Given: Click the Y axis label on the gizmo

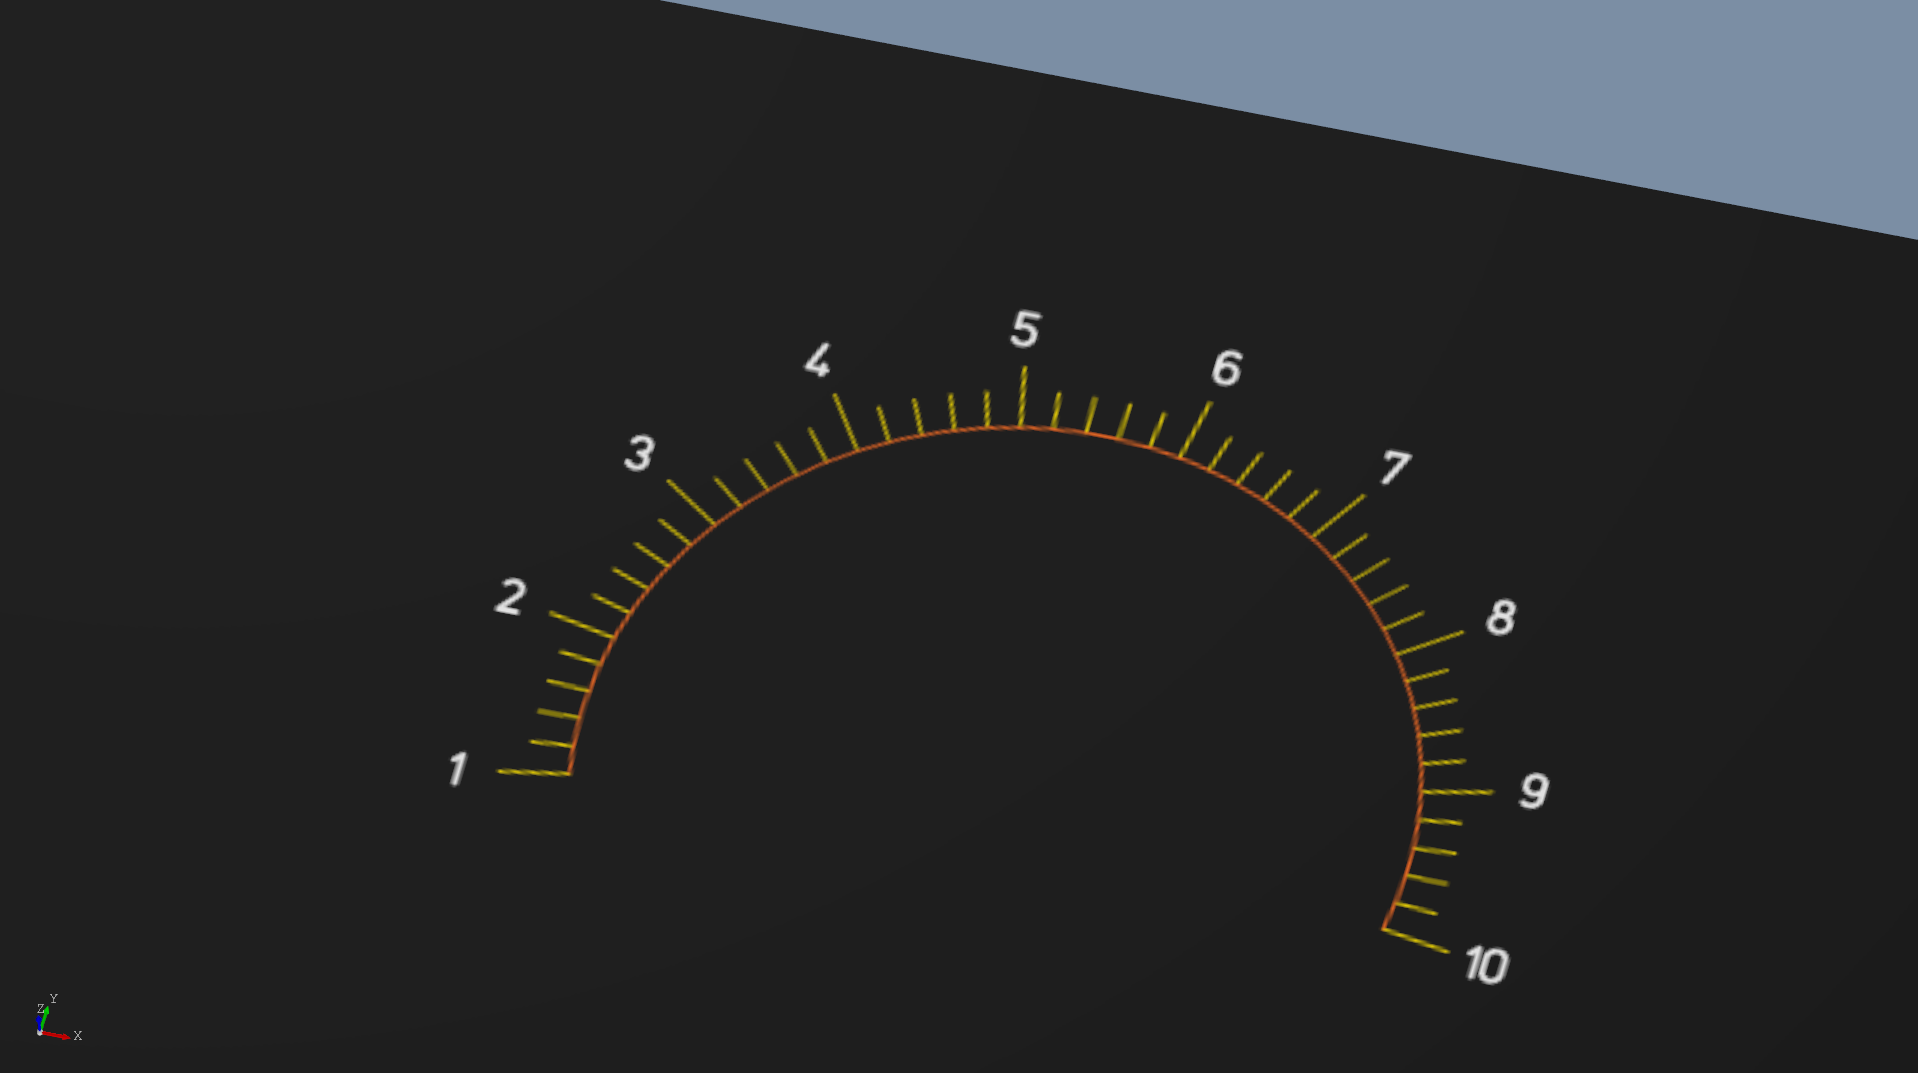Looking at the screenshot, I should (x=54, y=999).
